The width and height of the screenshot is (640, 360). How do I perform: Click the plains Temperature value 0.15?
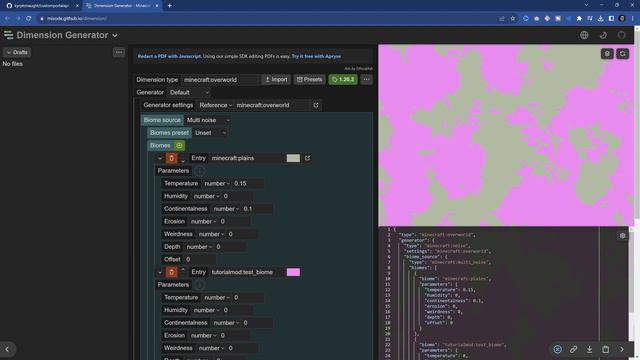[x=247, y=184]
